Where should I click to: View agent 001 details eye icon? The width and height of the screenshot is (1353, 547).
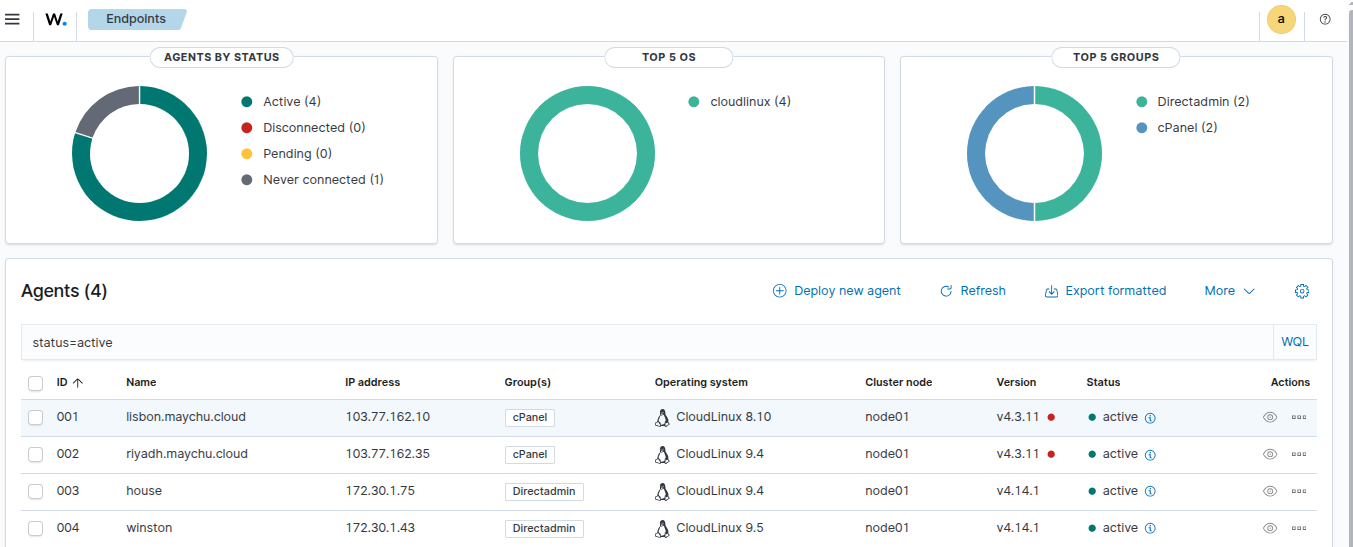pos(1270,417)
